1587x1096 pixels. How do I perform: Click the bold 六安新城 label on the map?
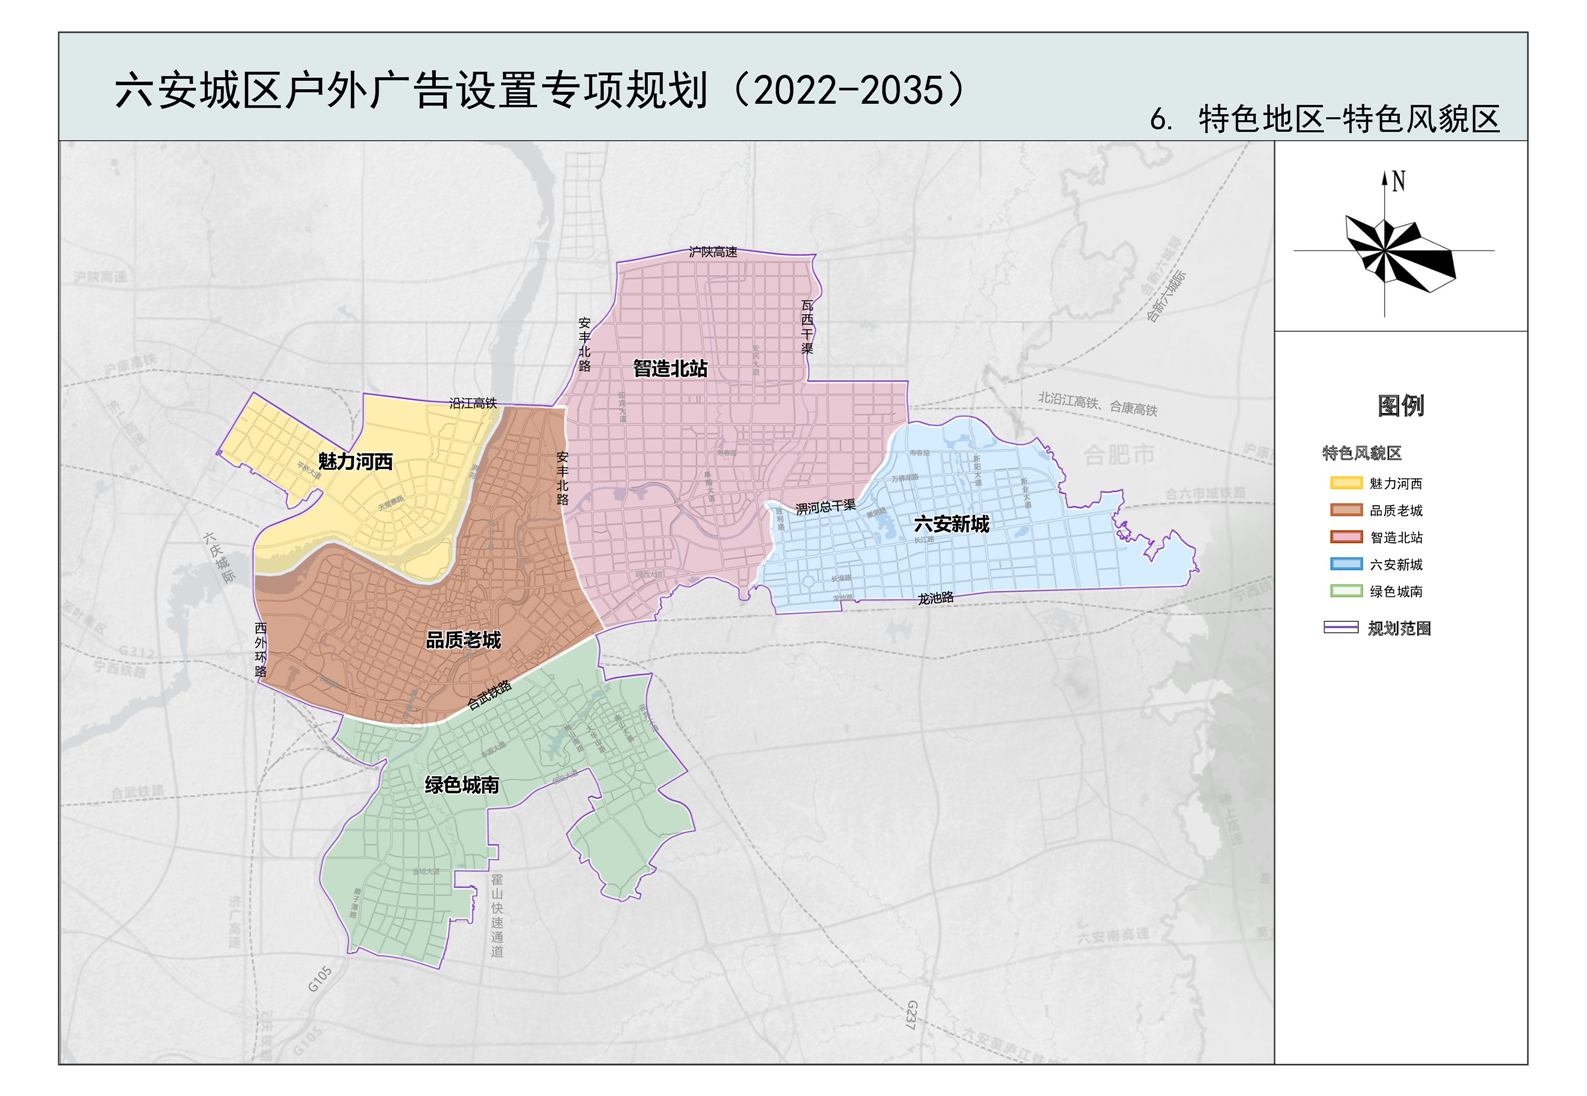(x=951, y=524)
